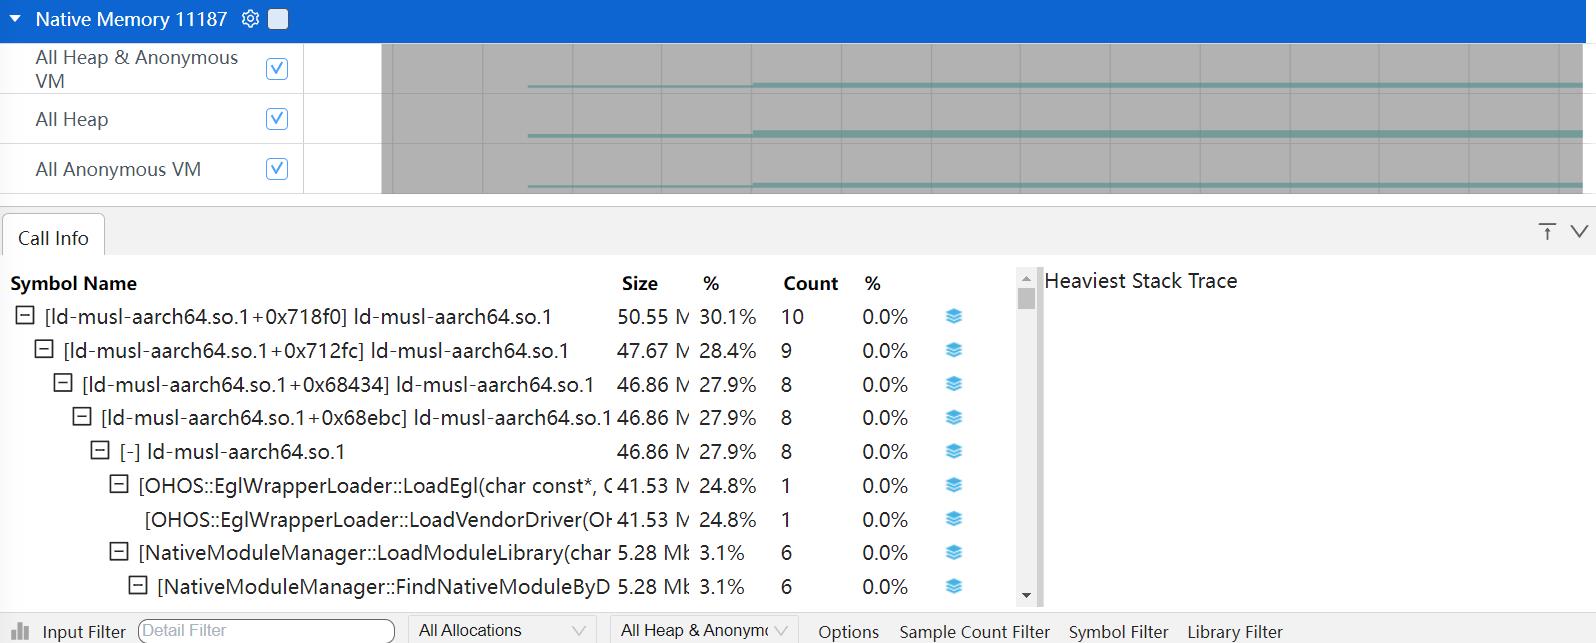Click stack icon for LoadVendorDriver row

click(x=953, y=519)
